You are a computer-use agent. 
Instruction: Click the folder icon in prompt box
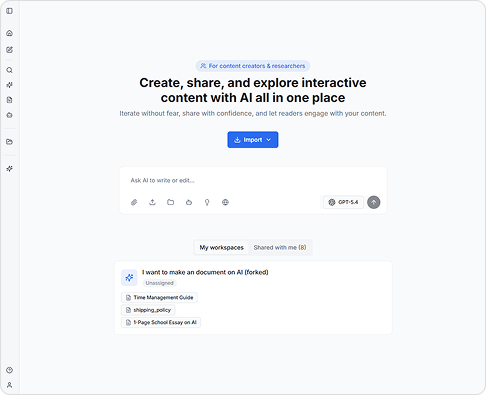pyautogui.click(x=171, y=202)
